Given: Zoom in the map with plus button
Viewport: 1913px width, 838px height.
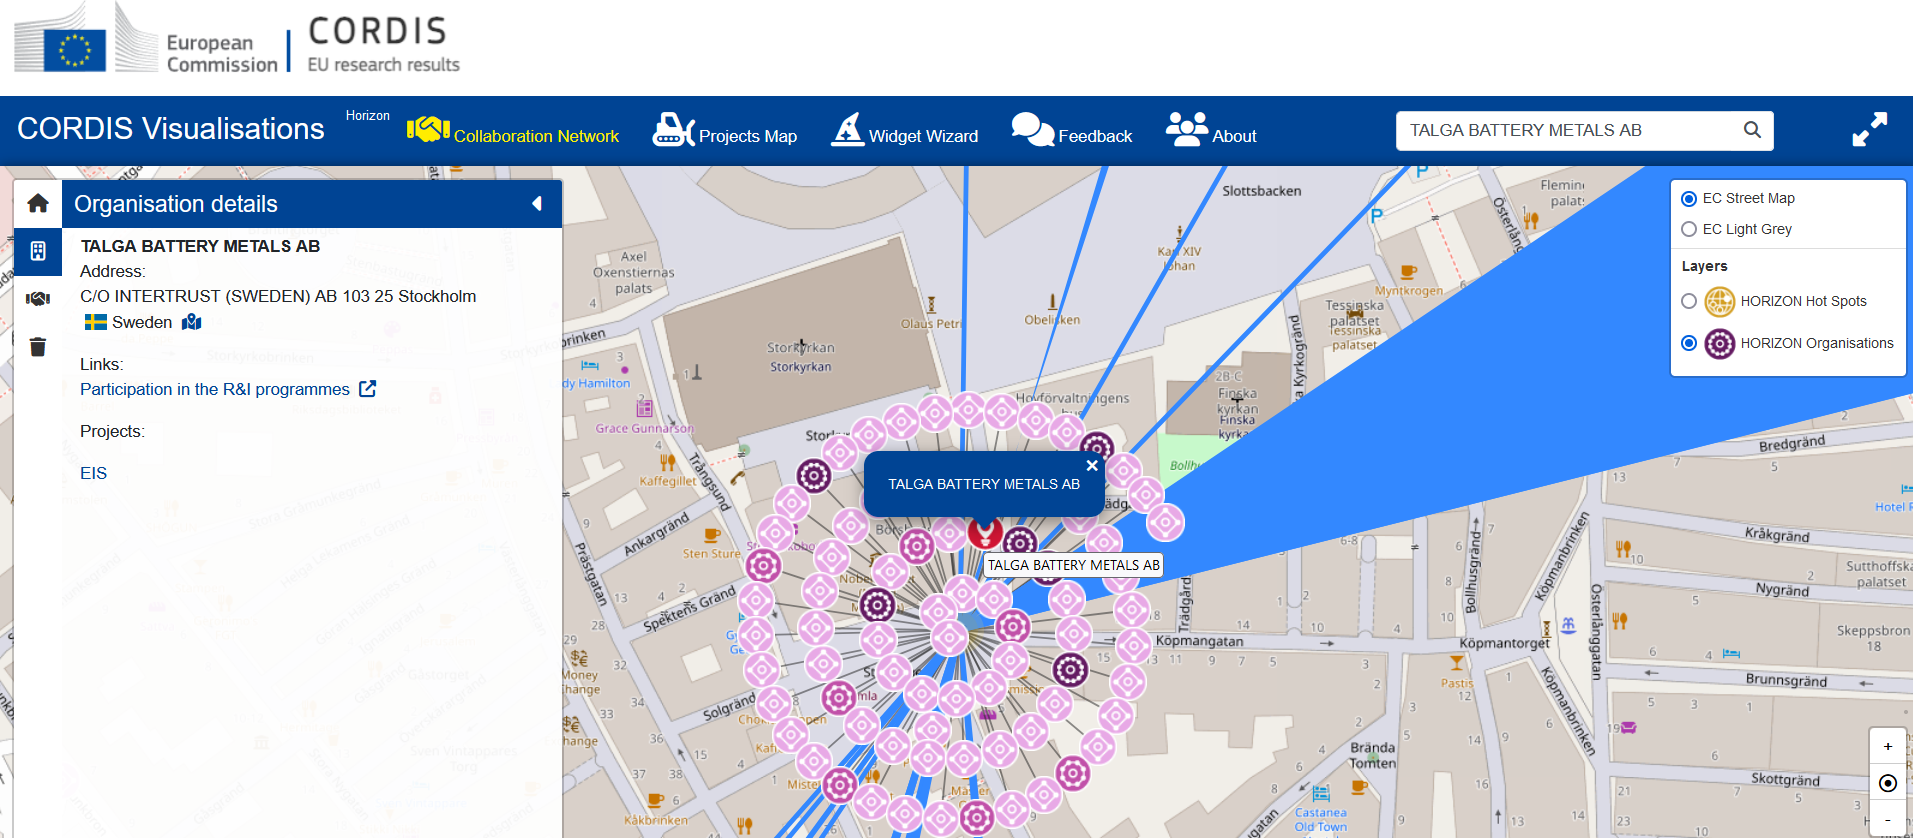Looking at the screenshot, I should click(x=1888, y=746).
